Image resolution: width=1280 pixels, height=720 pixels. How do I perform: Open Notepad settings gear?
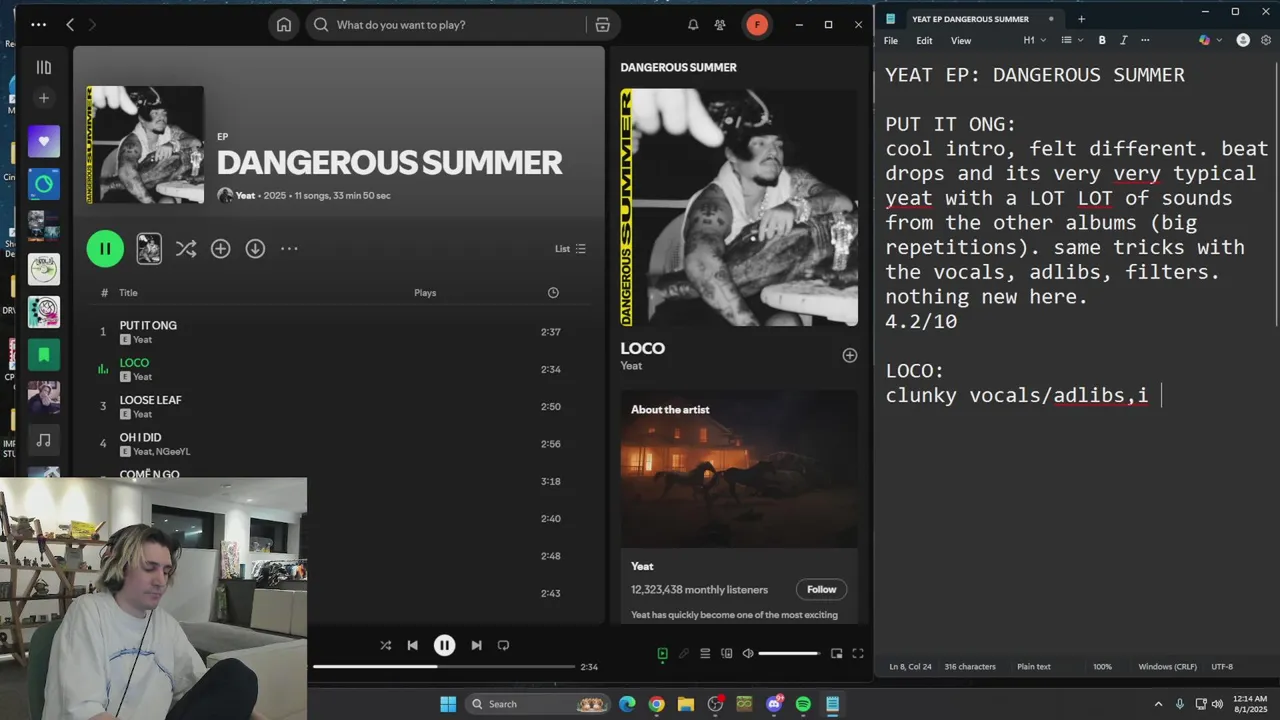(1266, 41)
